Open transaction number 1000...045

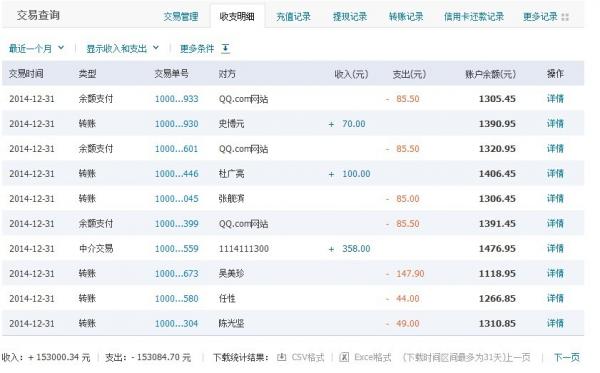click(x=176, y=199)
